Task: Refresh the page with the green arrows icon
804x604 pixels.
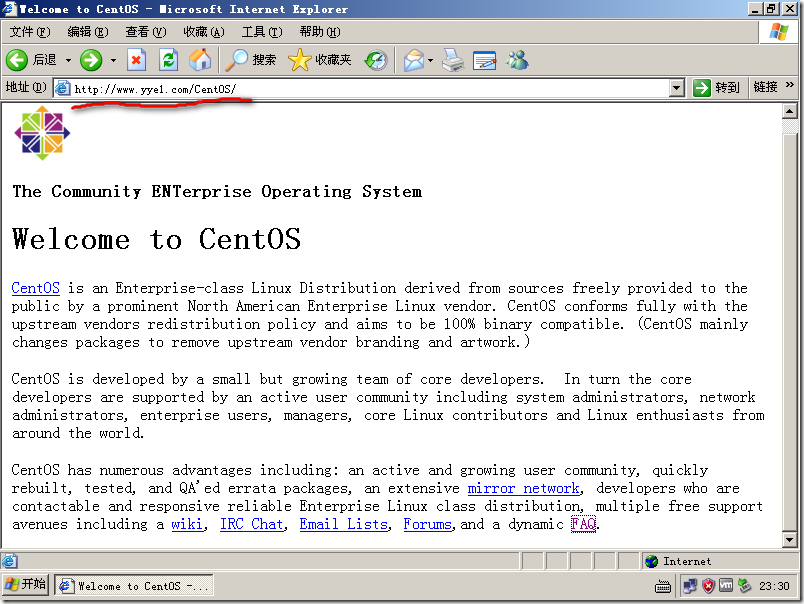Action: [x=168, y=61]
